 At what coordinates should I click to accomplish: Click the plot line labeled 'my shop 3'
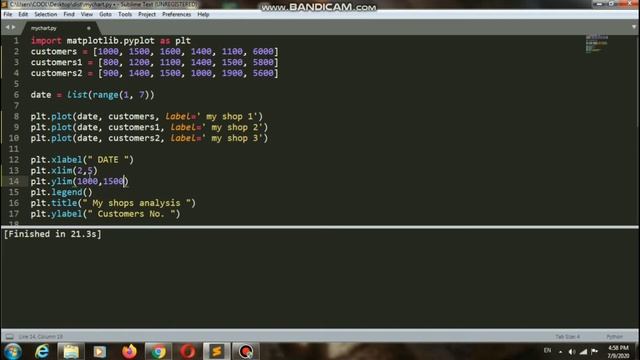[149, 138]
